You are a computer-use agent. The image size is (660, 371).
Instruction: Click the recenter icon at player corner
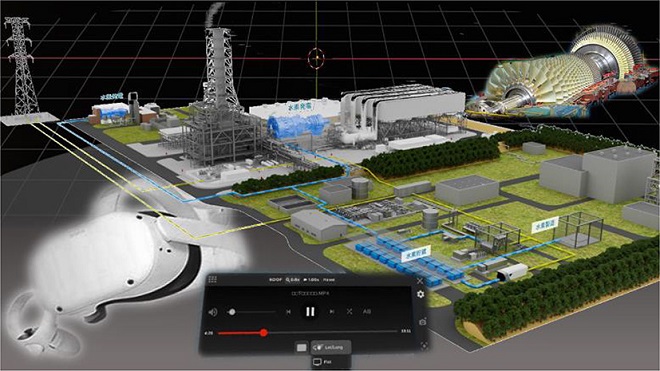pyautogui.click(x=423, y=346)
